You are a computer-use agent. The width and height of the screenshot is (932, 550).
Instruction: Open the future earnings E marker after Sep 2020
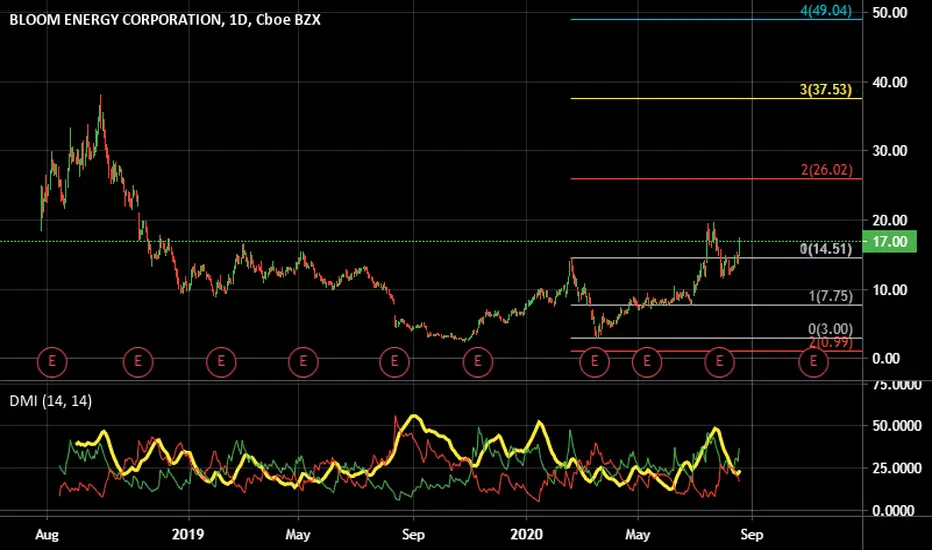point(813,361)
